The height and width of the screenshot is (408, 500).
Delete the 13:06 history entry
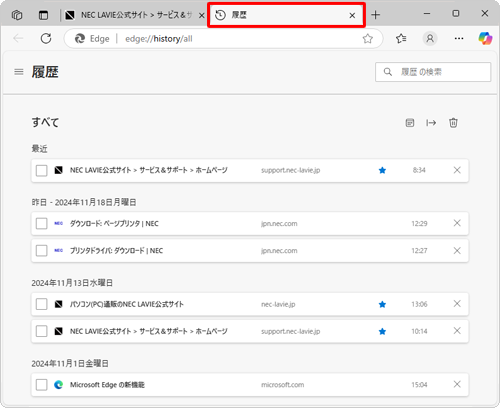click(457, 304)
